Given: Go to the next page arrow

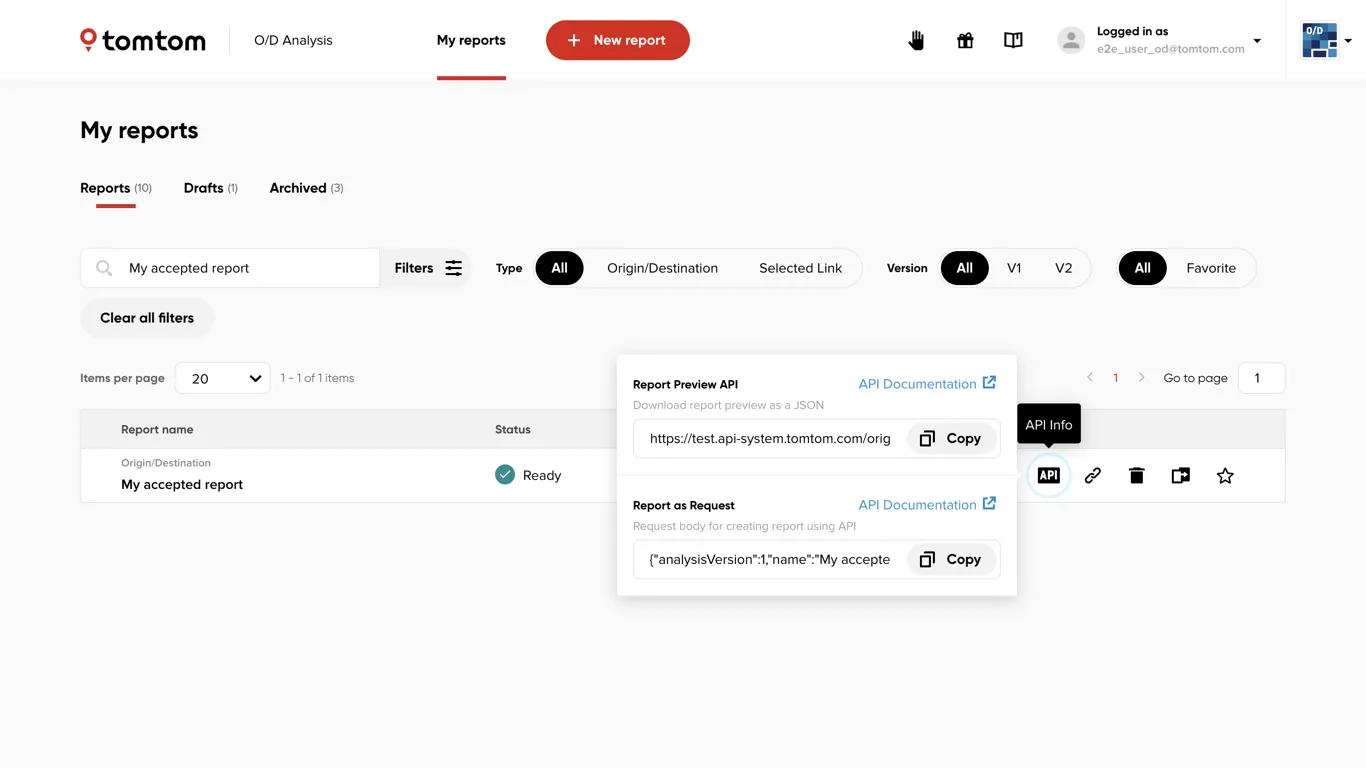Looking at the screenshot, I should [1141, 378].
